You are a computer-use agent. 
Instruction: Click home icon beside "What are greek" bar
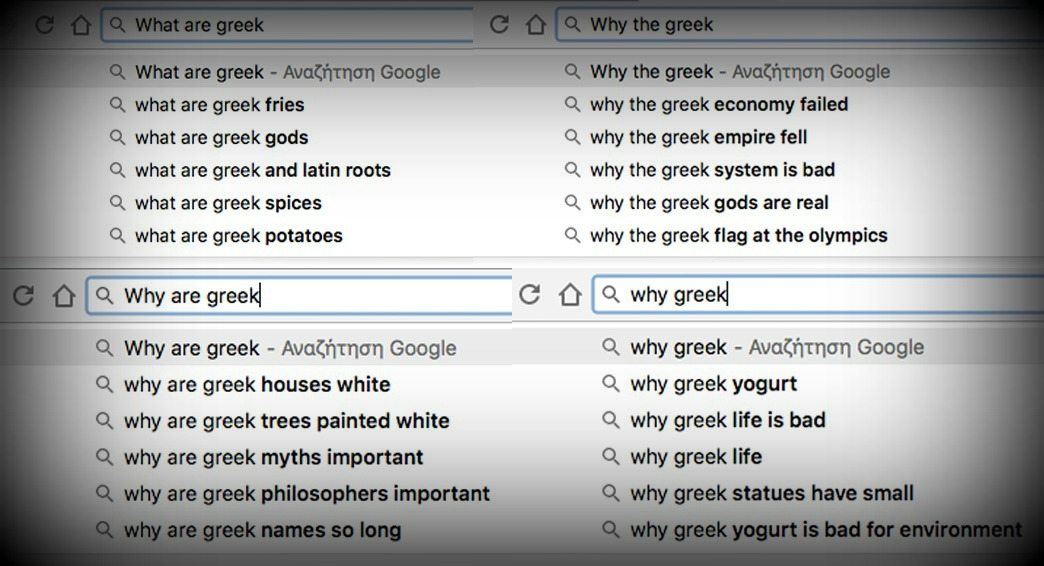[80, 25]
